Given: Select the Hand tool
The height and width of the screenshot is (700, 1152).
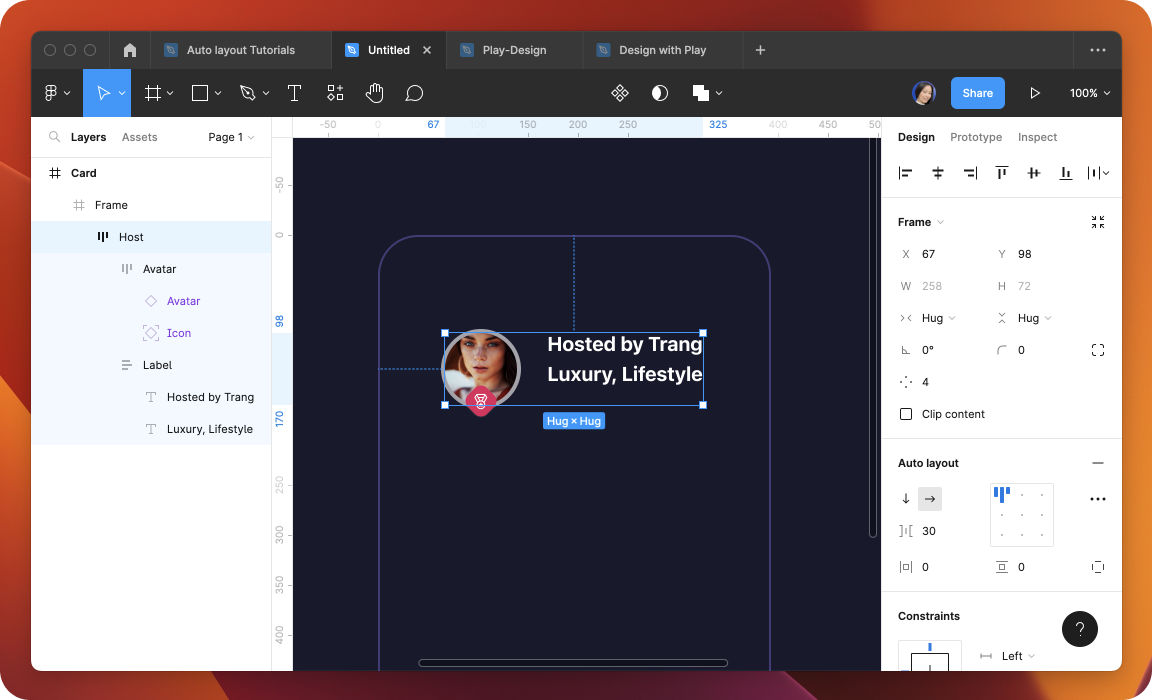Looking at the screenshot, I should [374, 93].
